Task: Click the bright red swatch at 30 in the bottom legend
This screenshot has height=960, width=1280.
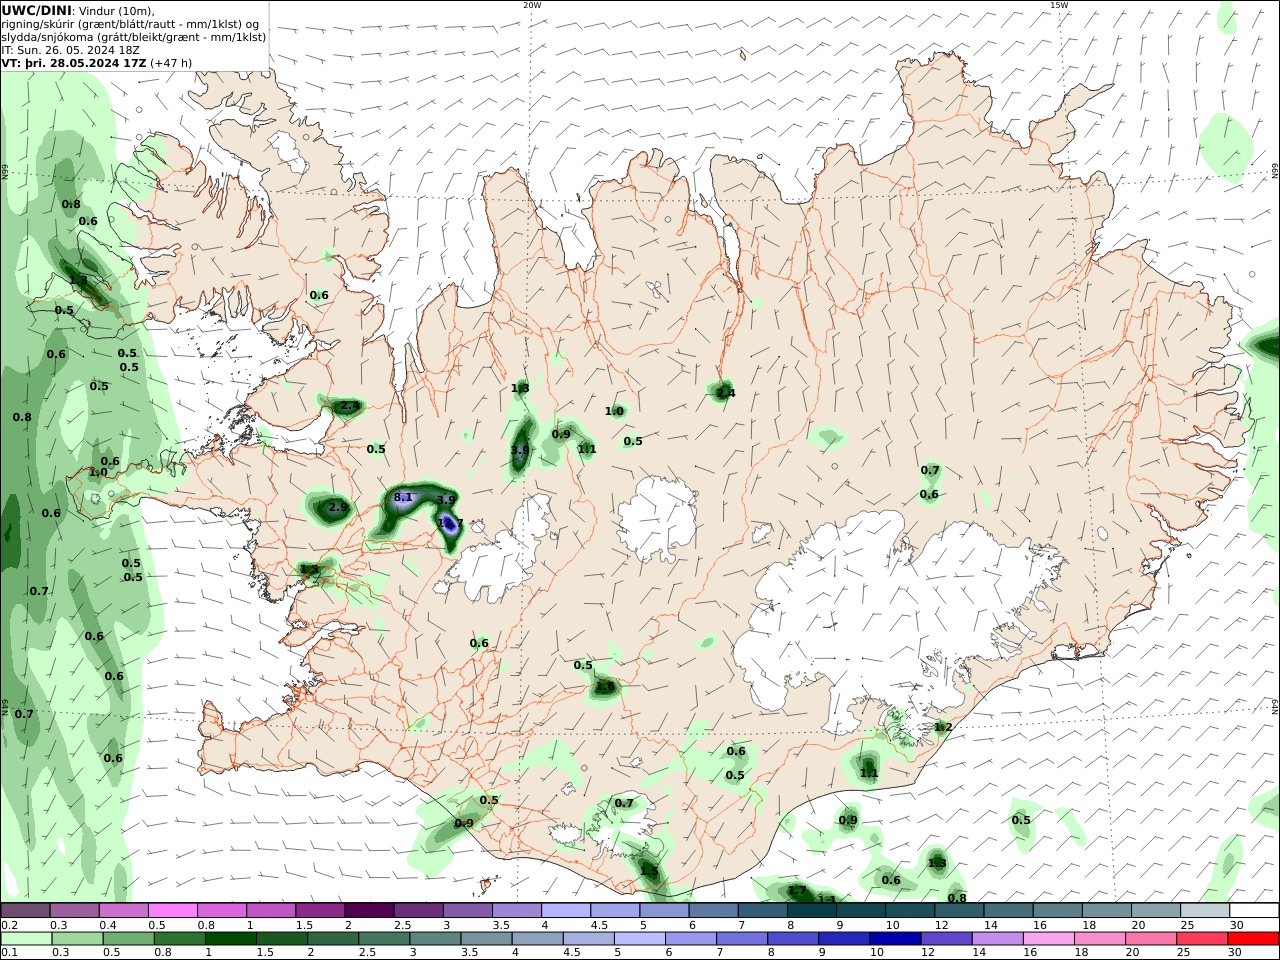Action: click(1253, 939)
